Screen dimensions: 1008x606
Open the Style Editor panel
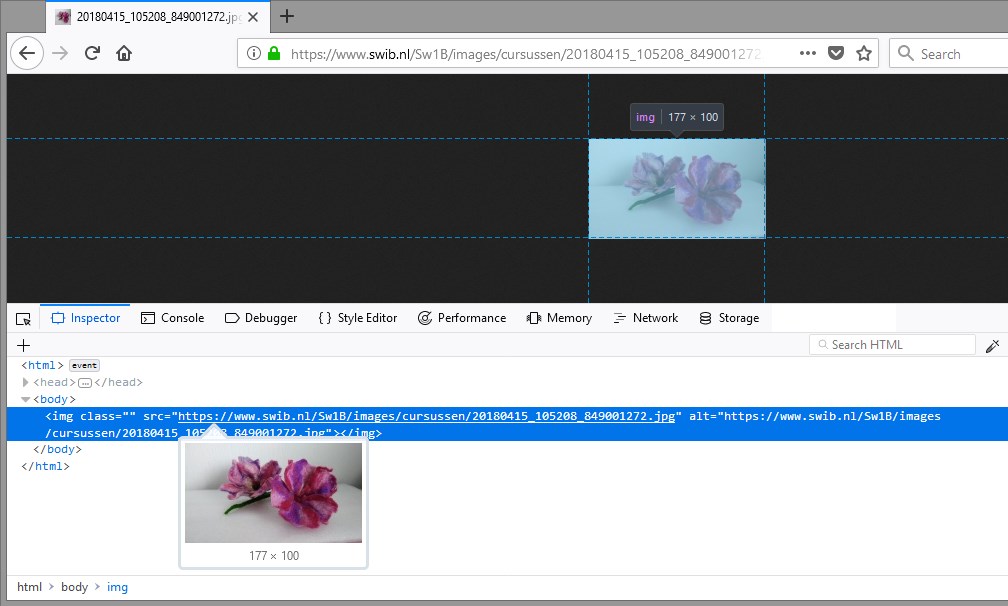tap(357, 318)
